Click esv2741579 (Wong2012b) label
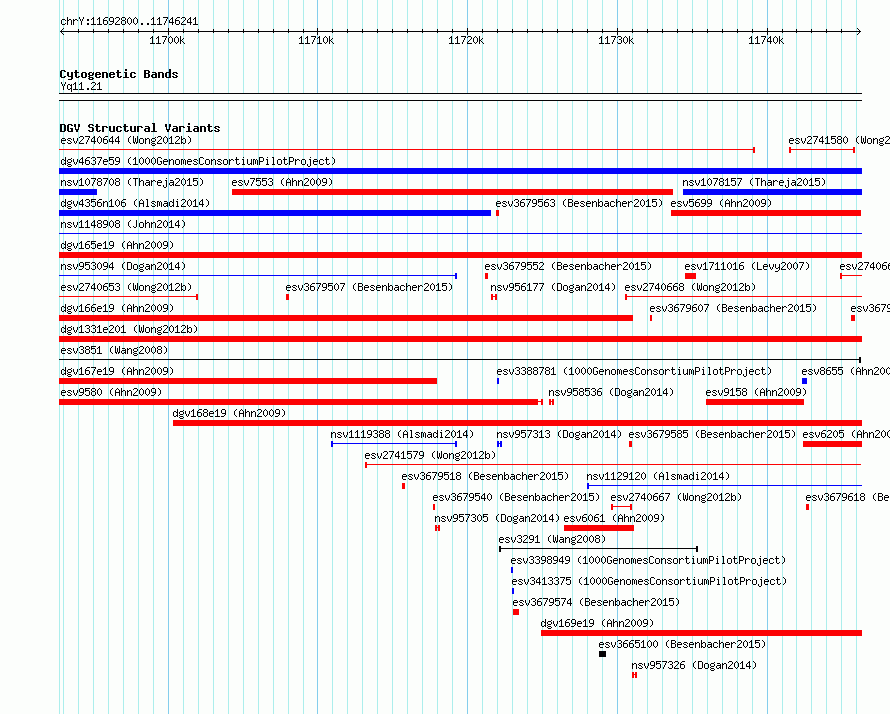This screenshot has height=714, width=890. click(430, 455)
